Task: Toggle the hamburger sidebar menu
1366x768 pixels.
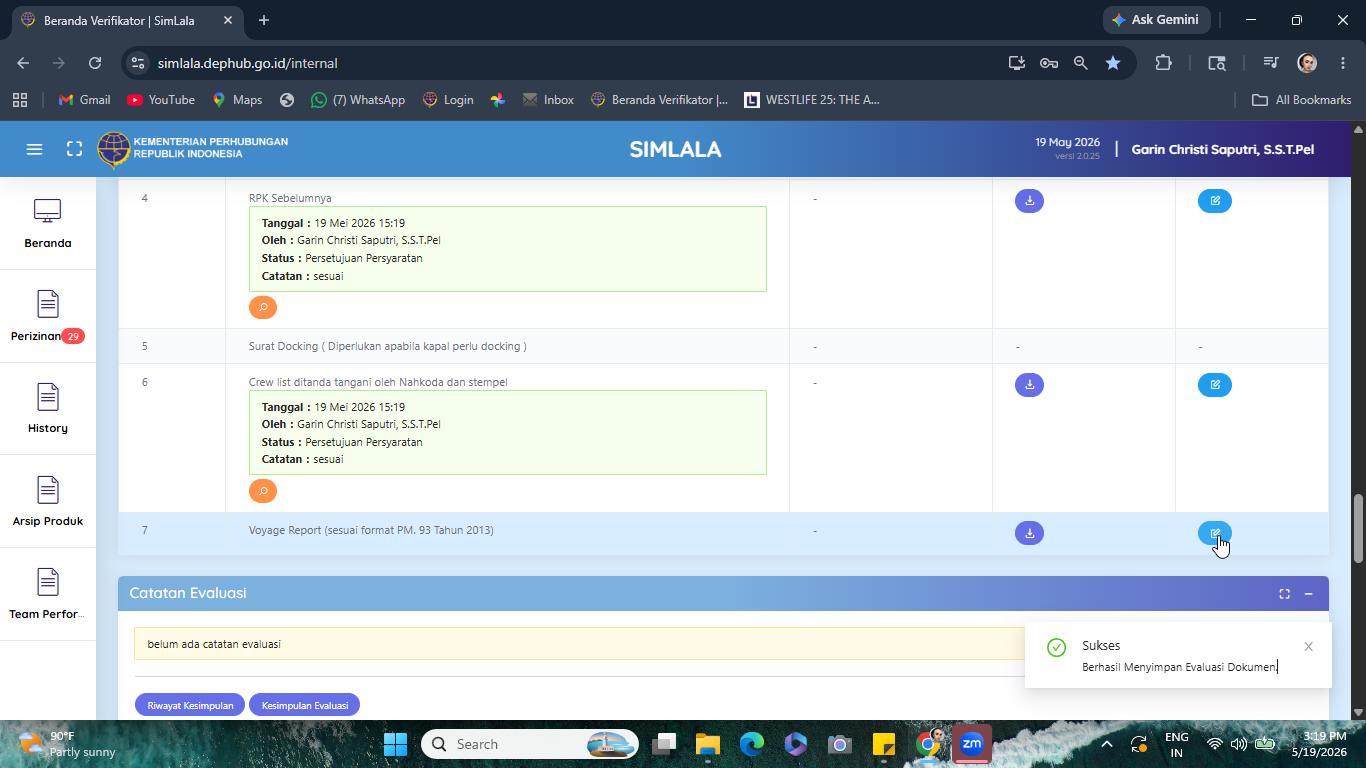Action: pos(34,149)
